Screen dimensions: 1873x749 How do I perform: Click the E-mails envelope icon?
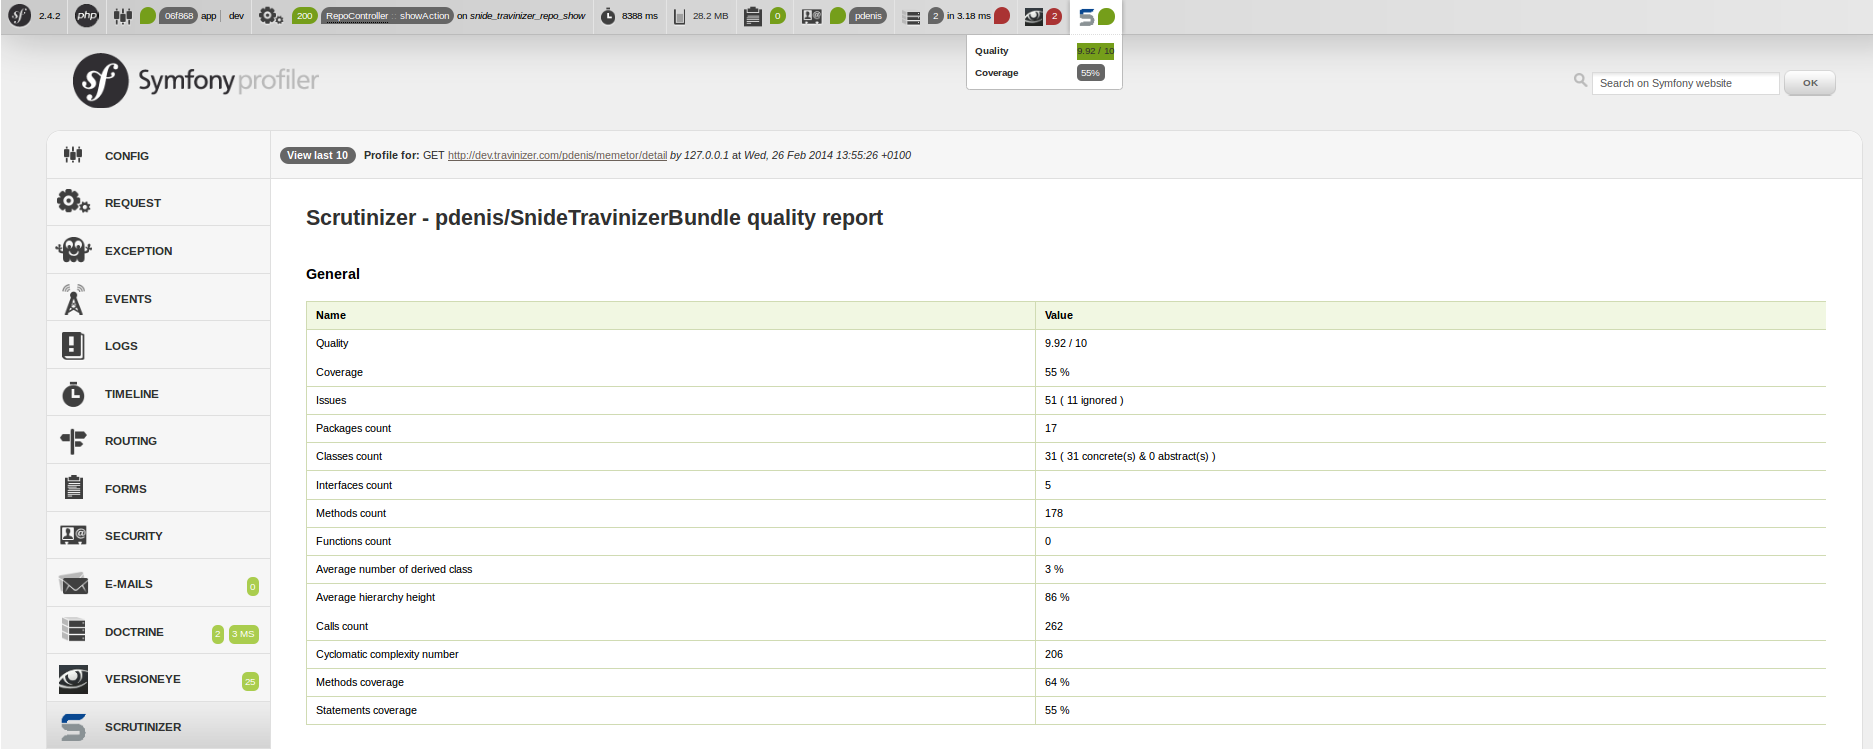click(74, 583)
